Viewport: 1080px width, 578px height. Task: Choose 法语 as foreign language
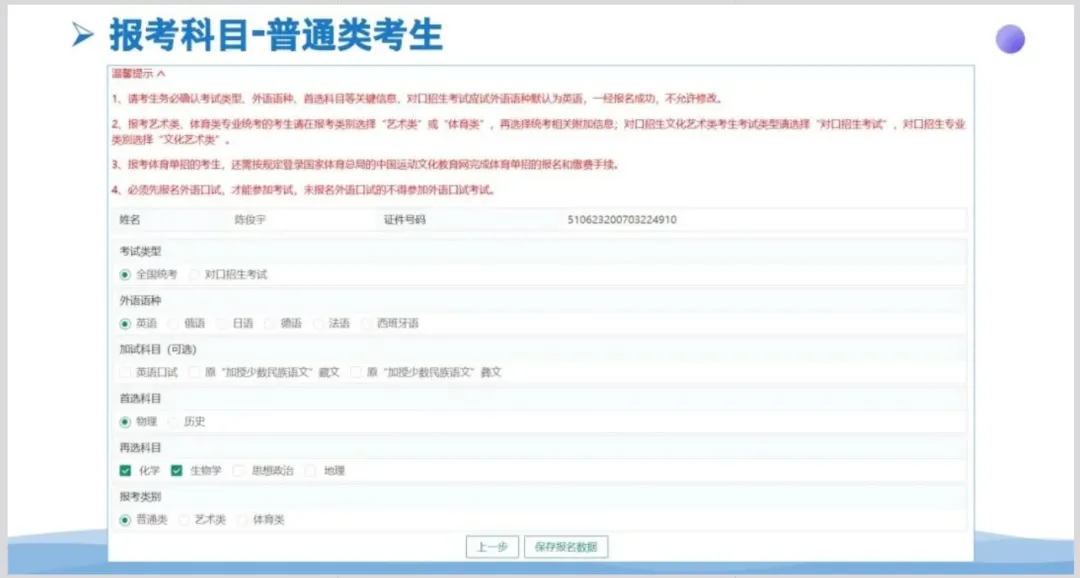tap(318, 324)
